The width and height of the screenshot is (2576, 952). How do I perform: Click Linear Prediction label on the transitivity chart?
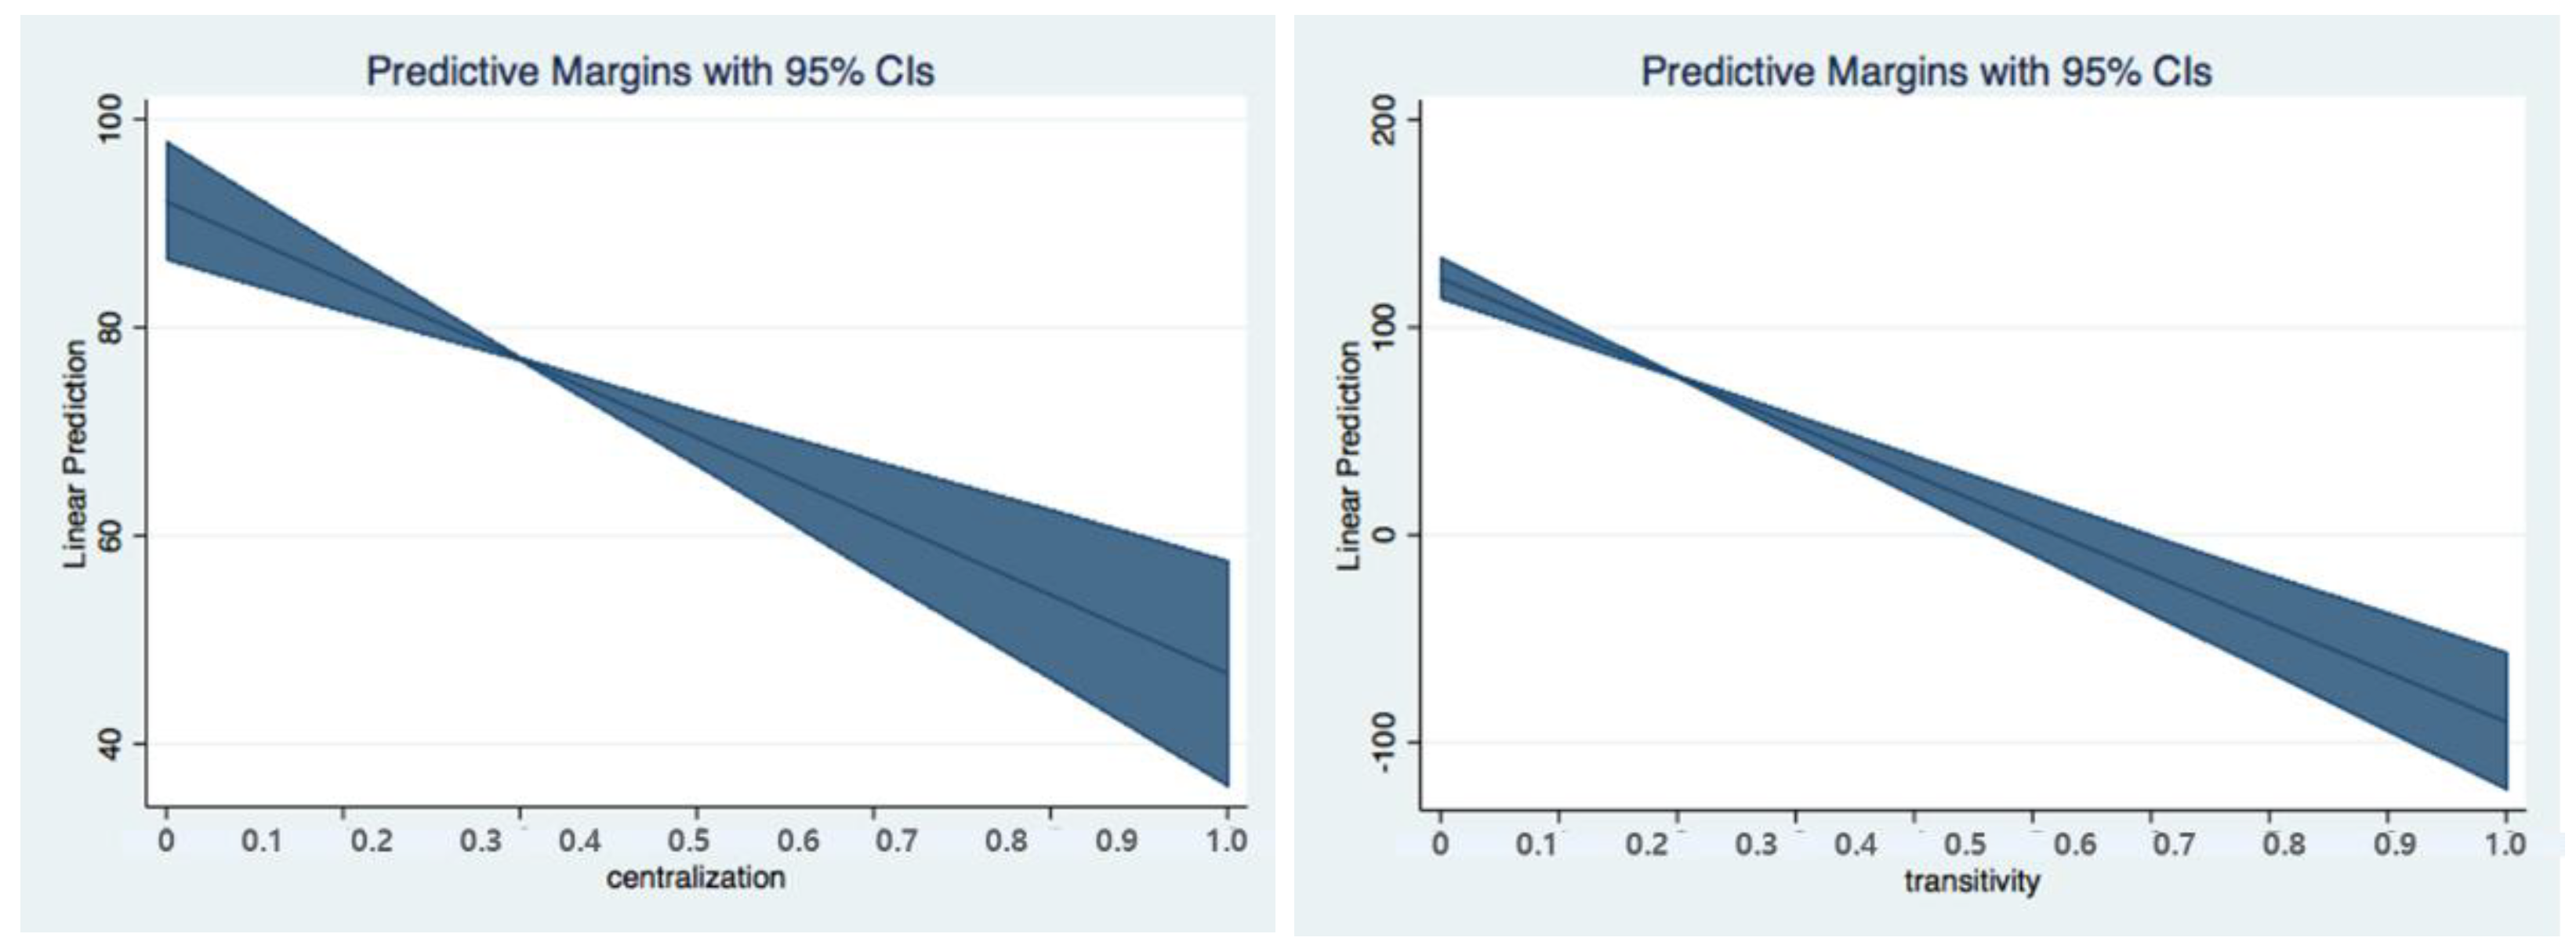[x=1349, y=456]
